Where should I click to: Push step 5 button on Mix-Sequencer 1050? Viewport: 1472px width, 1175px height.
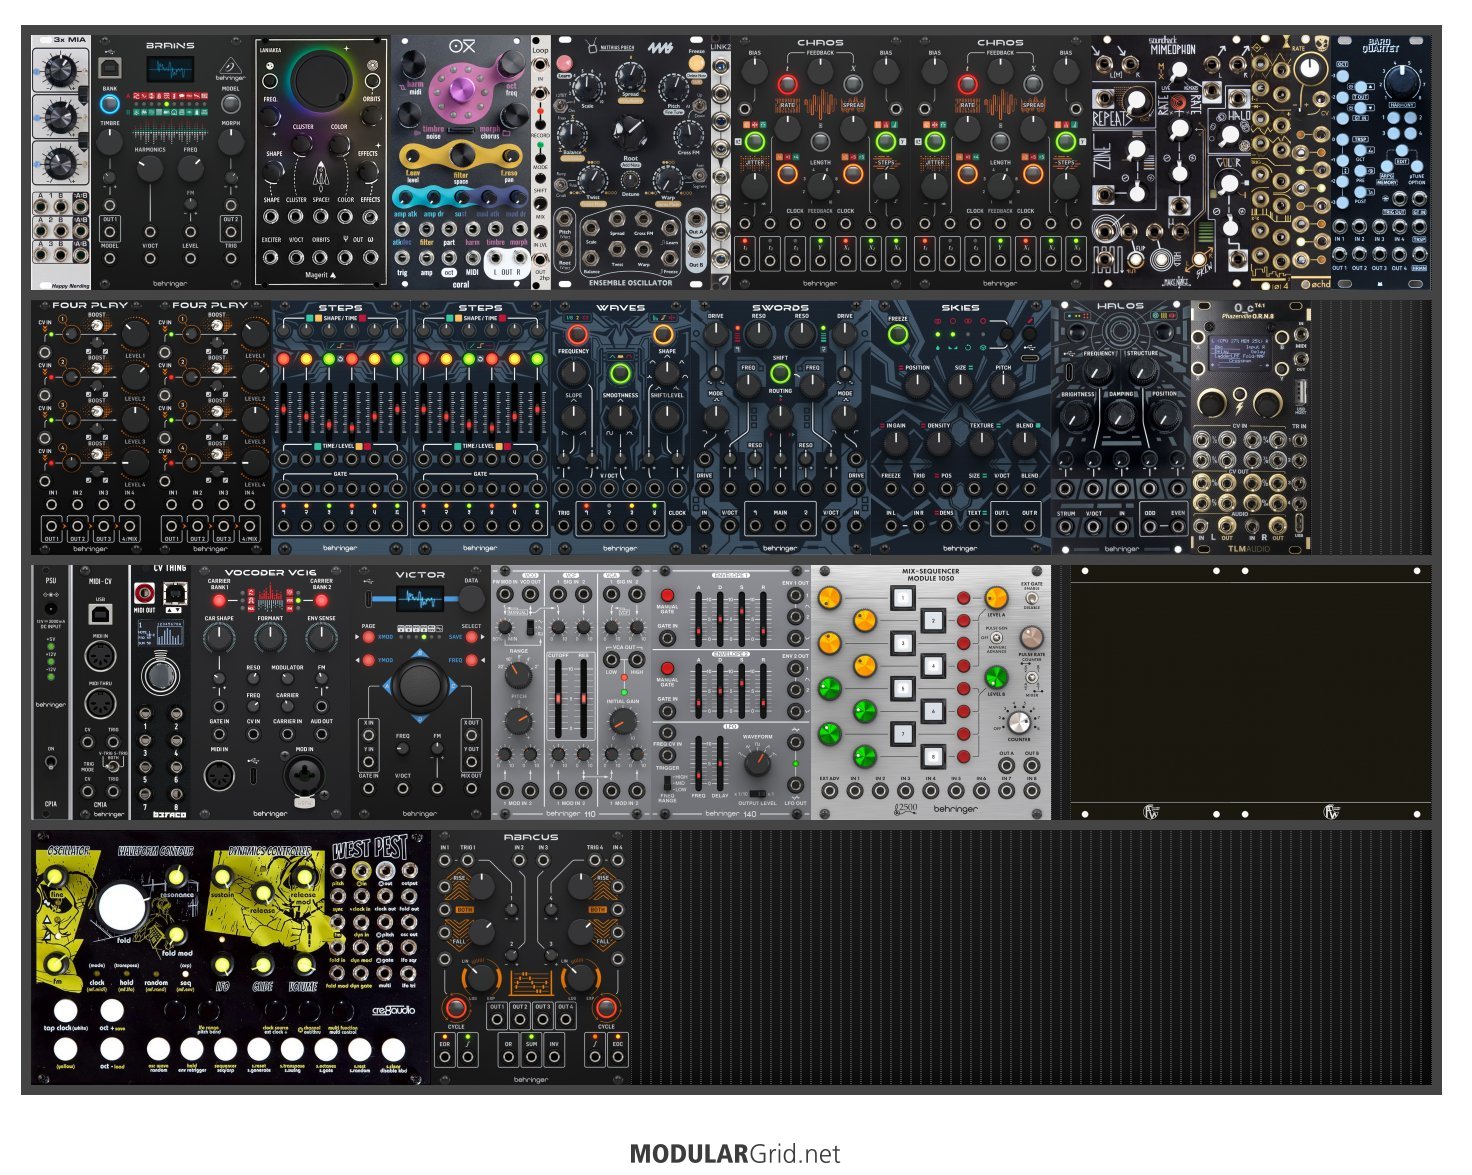point(902,689)
